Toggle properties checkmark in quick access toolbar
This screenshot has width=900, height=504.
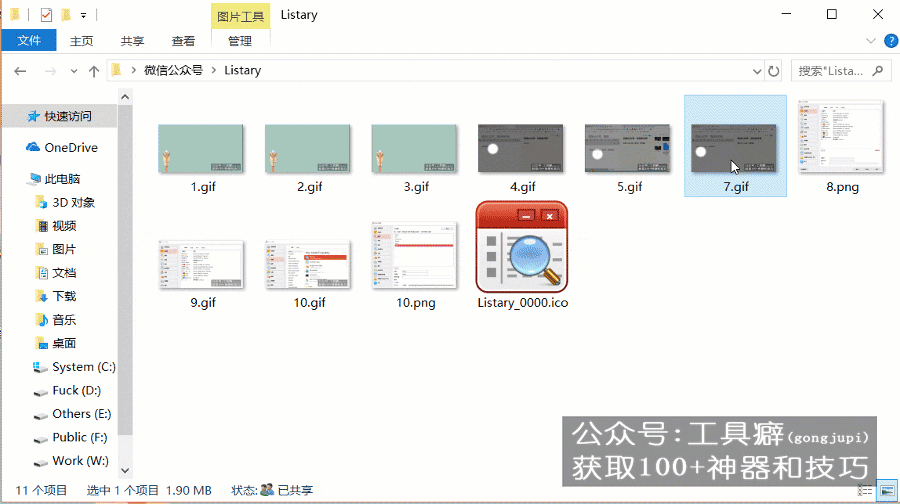tap(46, 15)
